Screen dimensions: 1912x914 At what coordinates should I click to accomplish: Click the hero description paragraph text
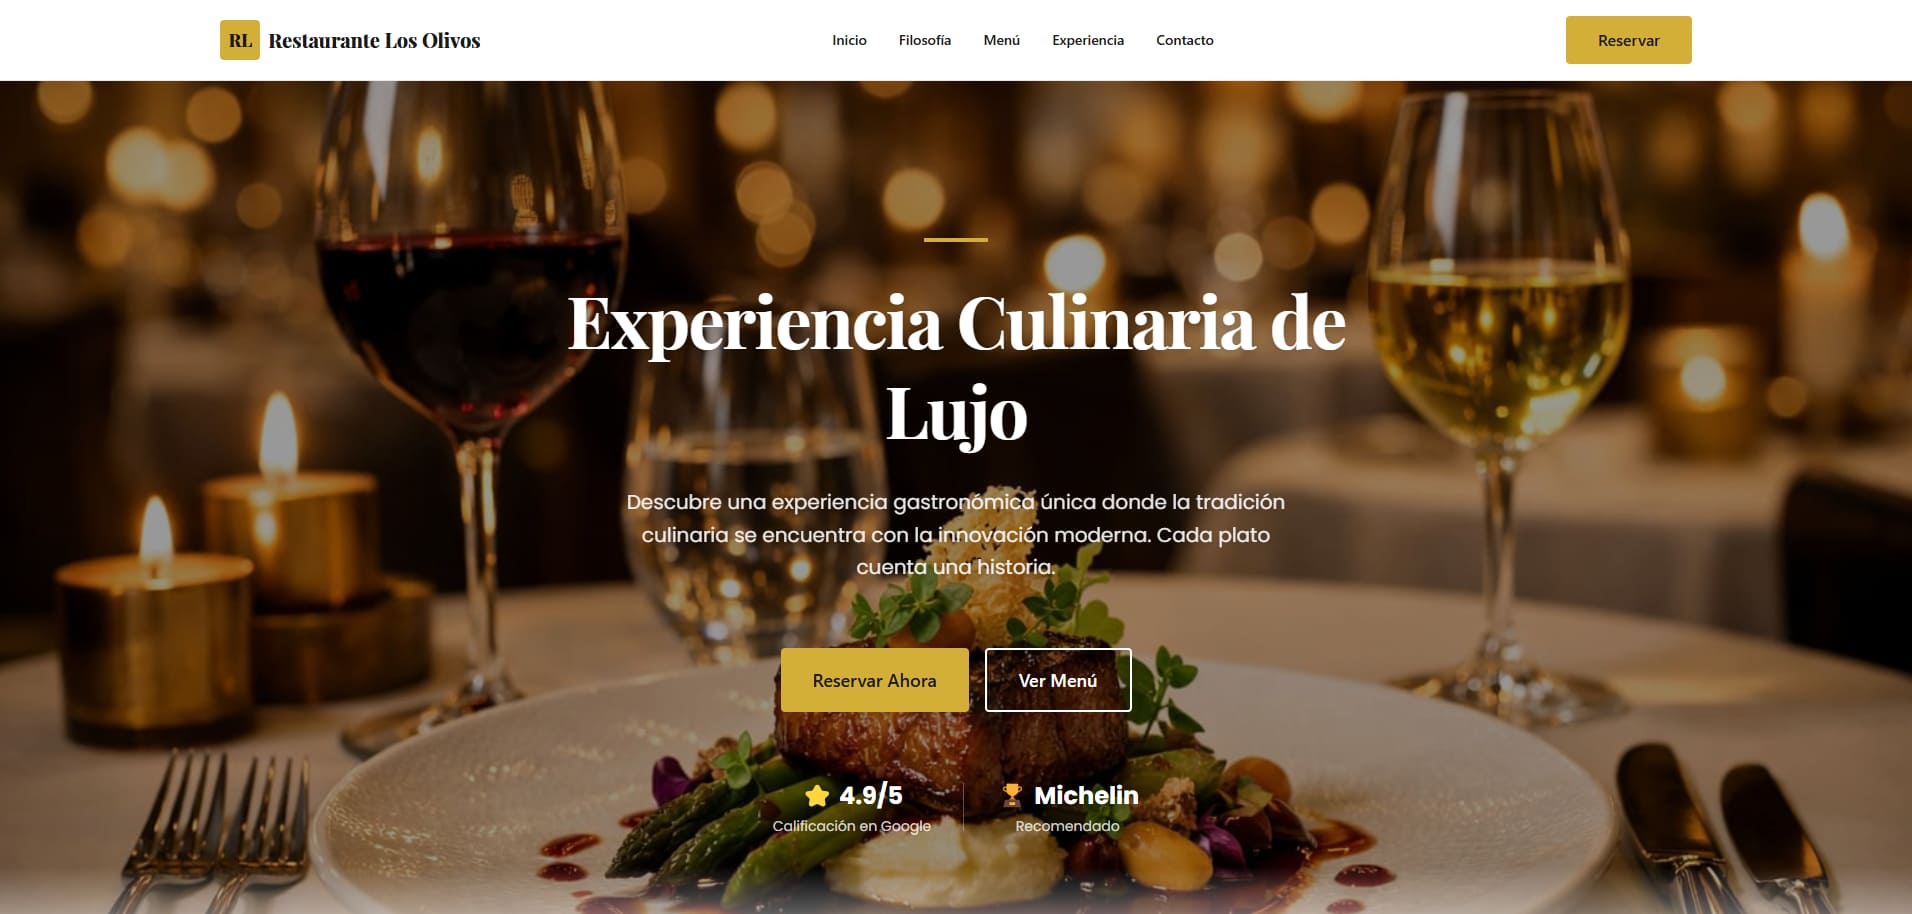tap(956, 534)
